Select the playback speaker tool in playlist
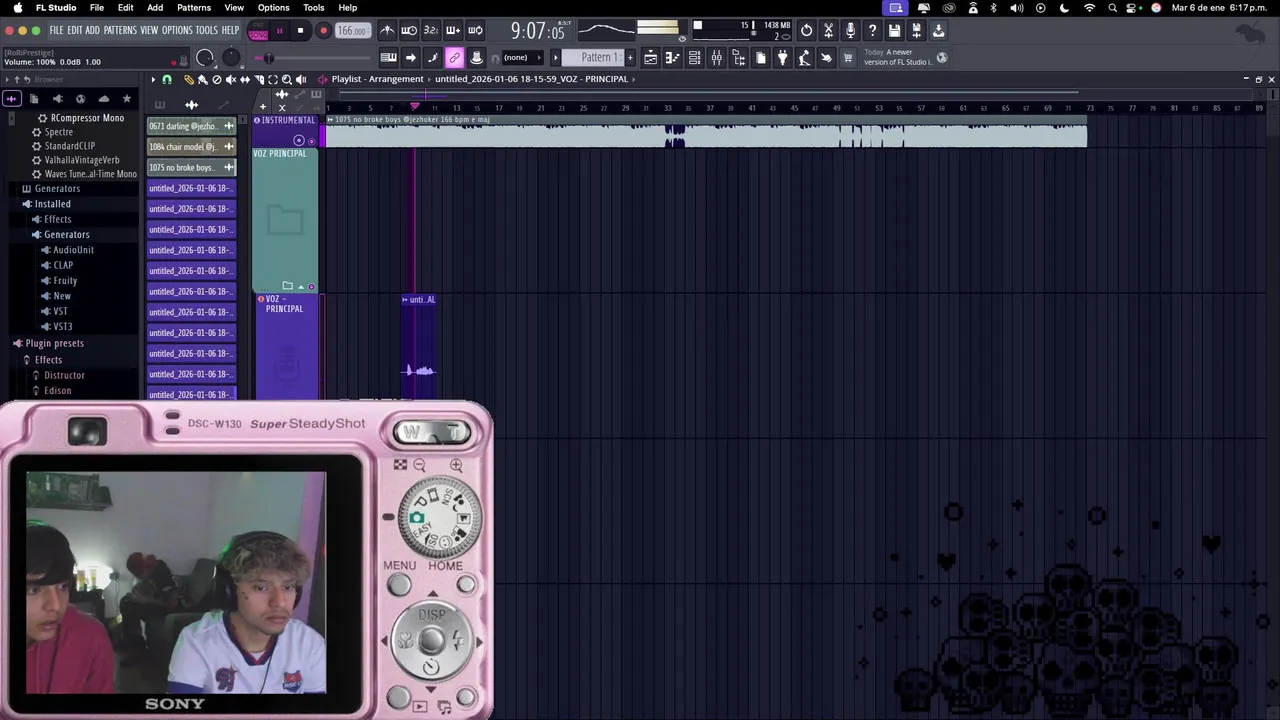The width and height of the screenshot is (1280, 720). pyautogui.click(x=301, y=79)
